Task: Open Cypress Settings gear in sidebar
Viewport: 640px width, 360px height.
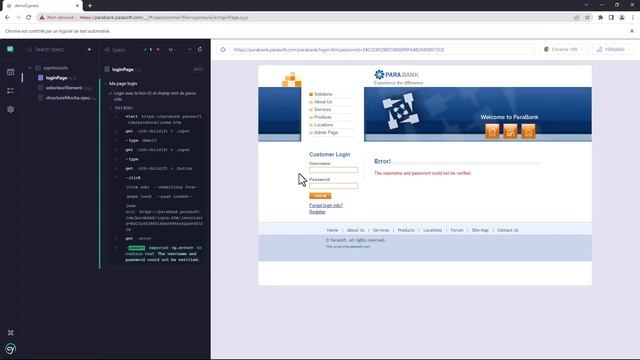Action: pyautogui.click(x=11, y=109)
